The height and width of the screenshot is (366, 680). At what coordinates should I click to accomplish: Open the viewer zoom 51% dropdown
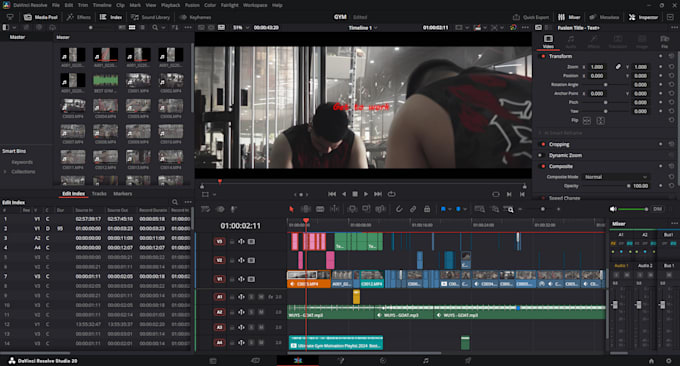pos(241,27)
